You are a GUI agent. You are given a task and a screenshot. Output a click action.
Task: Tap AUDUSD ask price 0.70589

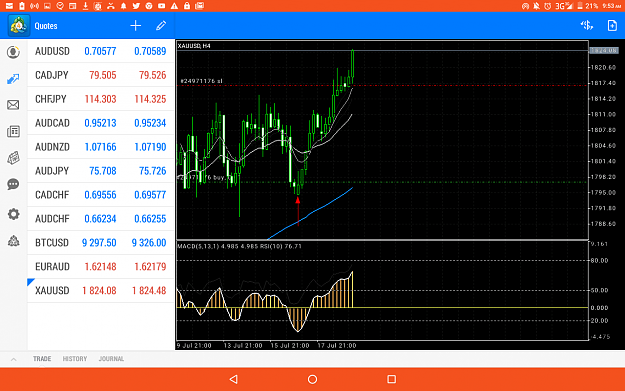(150, 51)
